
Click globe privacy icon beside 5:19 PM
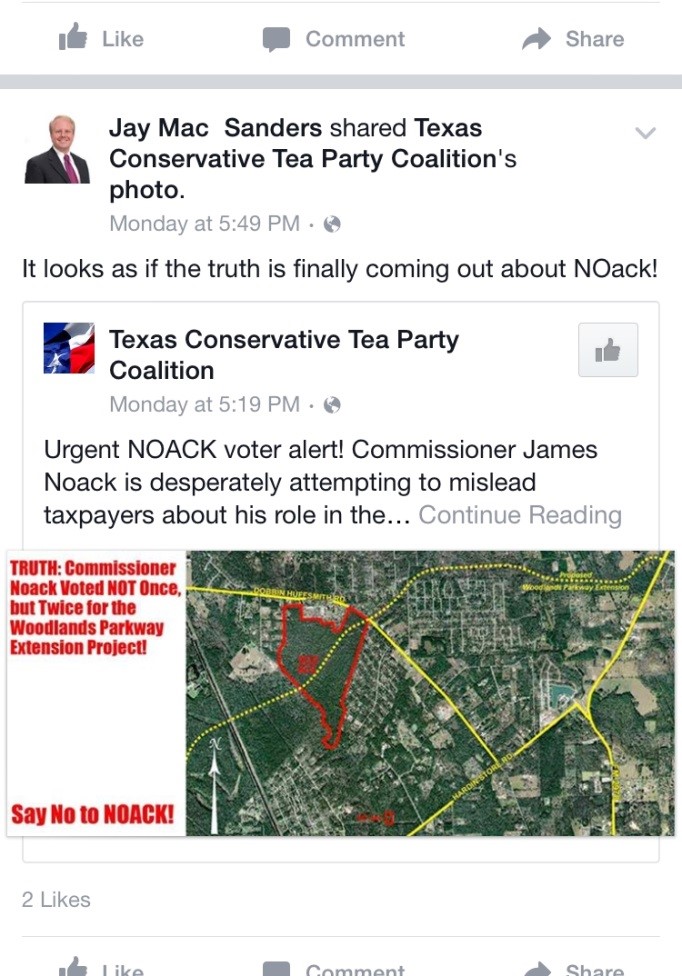[332, 405]
